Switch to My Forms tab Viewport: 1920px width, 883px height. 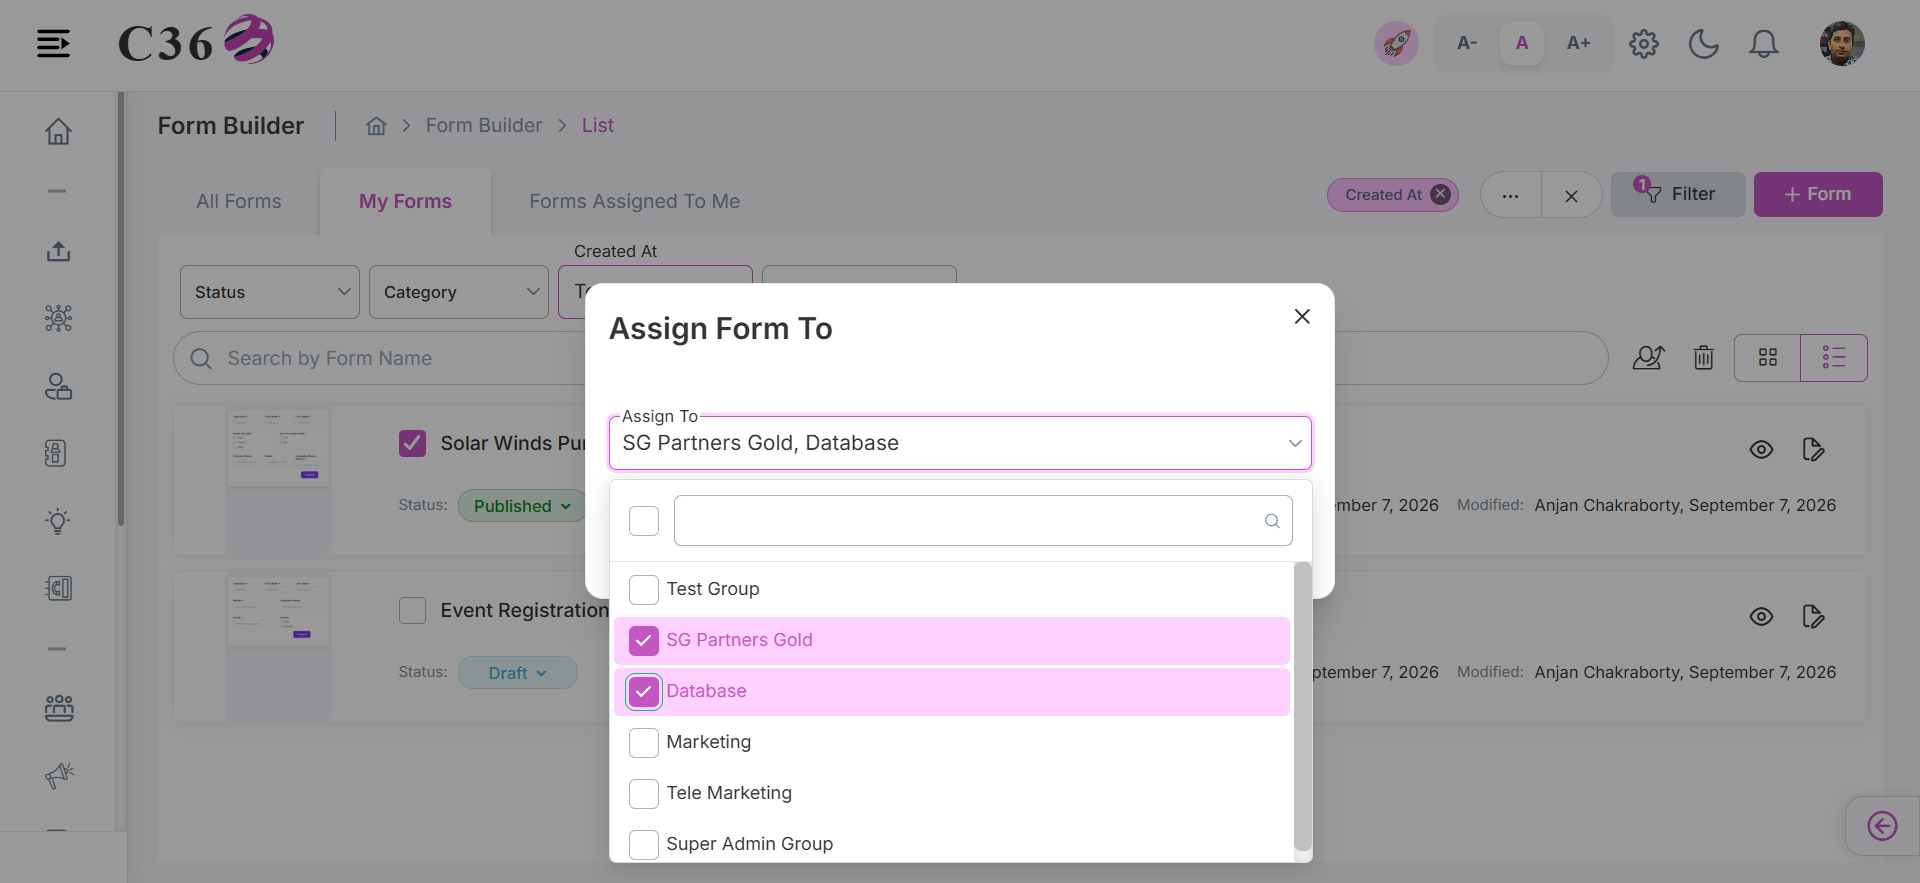[x=405, y=201]
